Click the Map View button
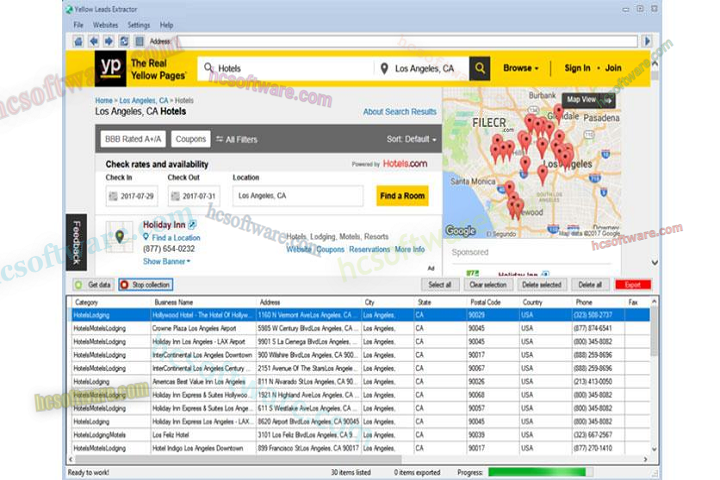The height and width of the screenshot is (480, 720). coord(588,100)
